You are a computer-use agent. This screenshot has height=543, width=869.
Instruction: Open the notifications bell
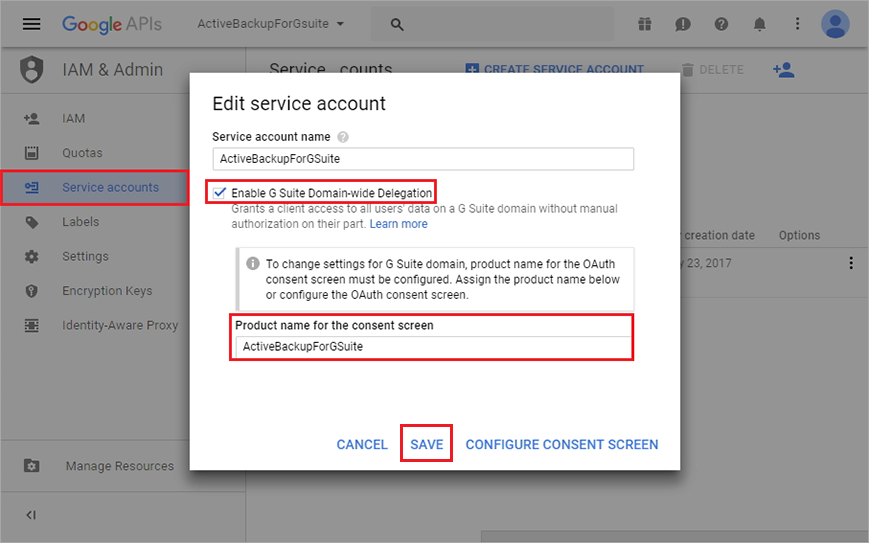point(759,24)
